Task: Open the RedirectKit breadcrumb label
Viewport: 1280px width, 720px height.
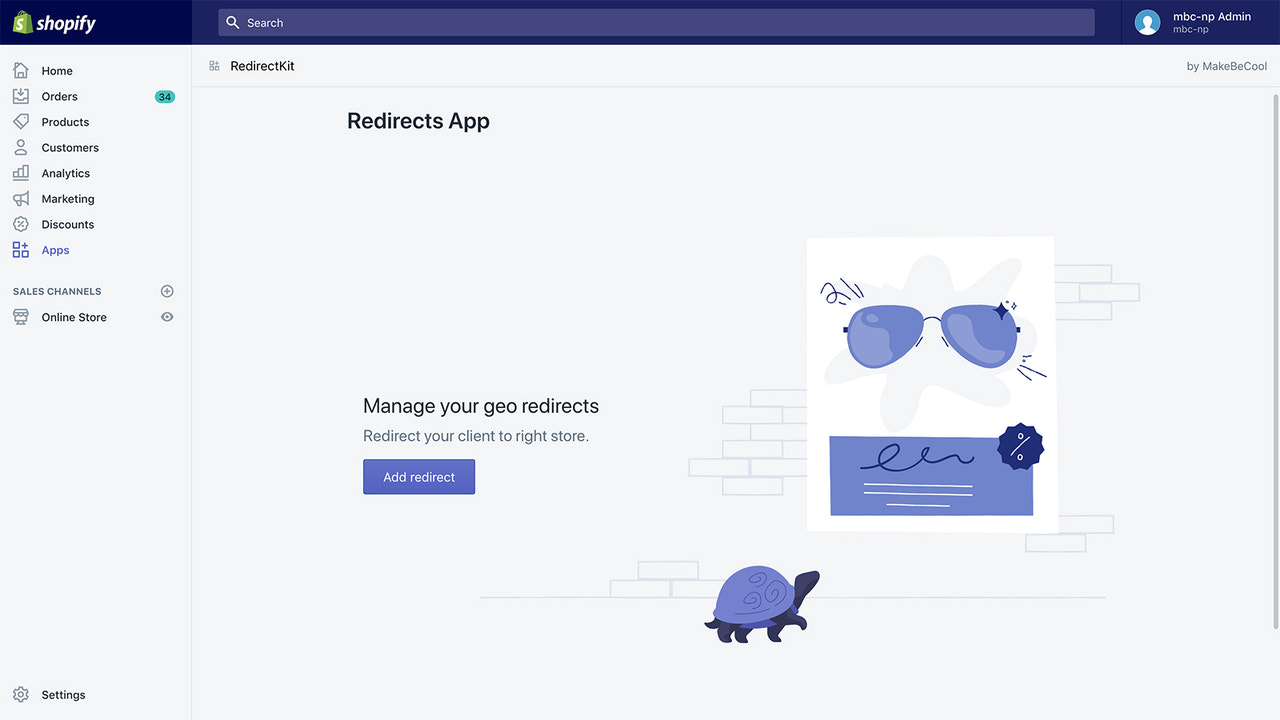Action: [x=262, y=65]
